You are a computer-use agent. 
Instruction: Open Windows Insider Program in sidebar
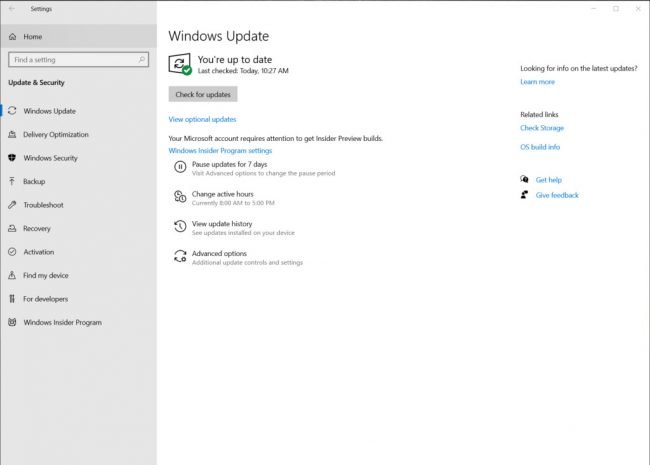79,322
